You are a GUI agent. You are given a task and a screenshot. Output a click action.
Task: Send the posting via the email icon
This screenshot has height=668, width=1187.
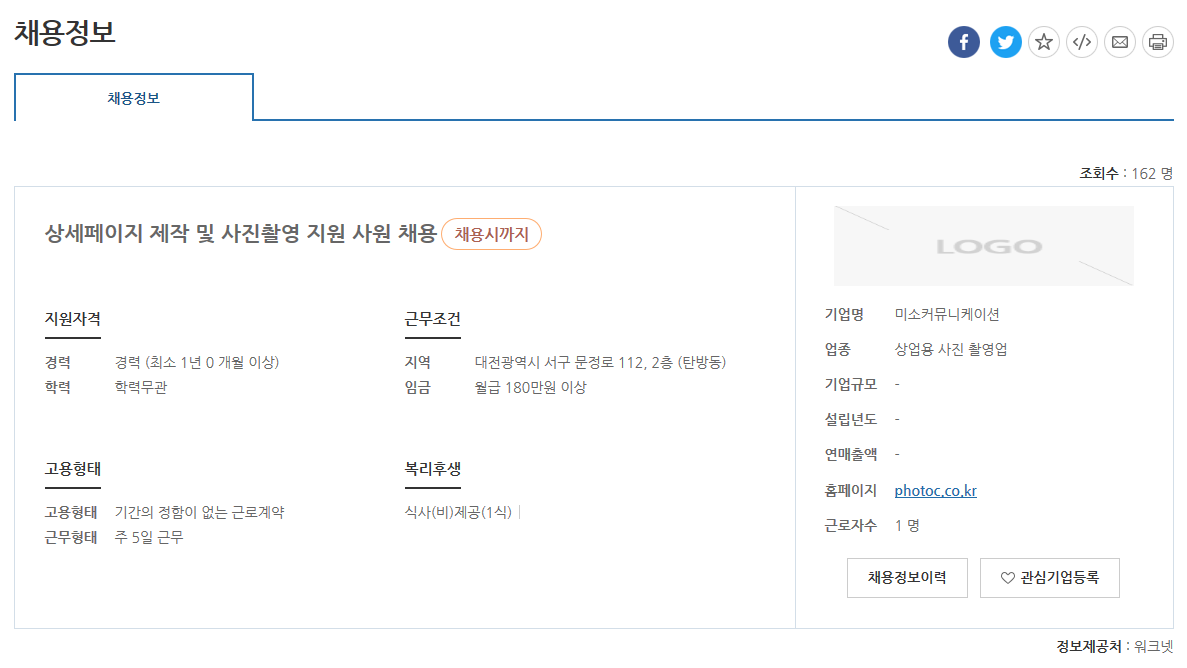[x=1120, y=42]
